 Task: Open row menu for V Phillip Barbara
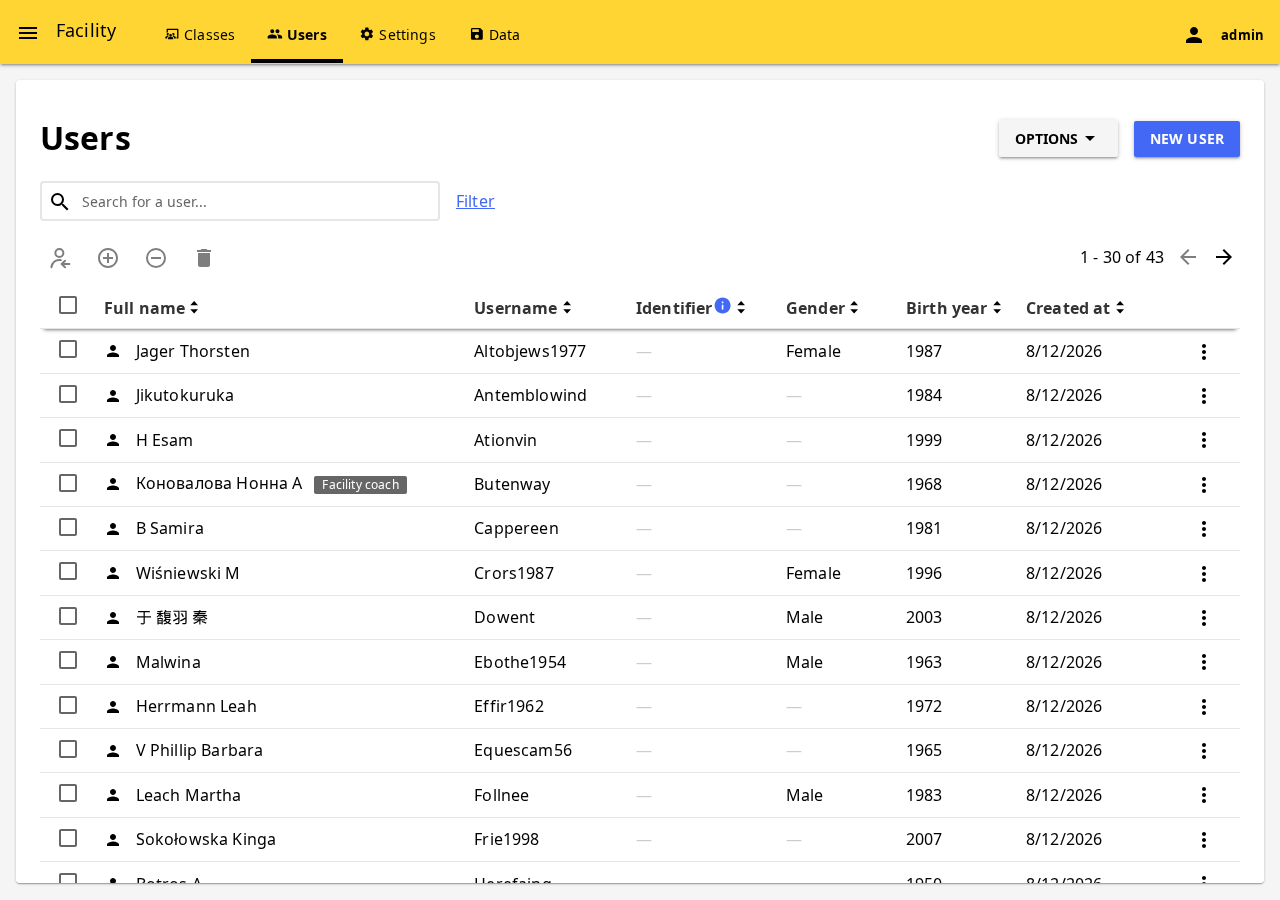[x=1204, y=751]
